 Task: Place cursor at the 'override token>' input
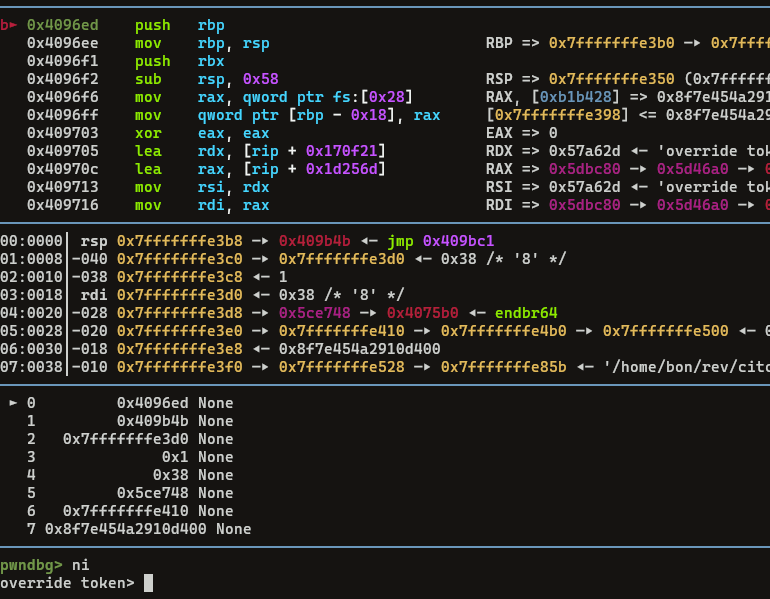pyautogui.click(x=148, y=583)
